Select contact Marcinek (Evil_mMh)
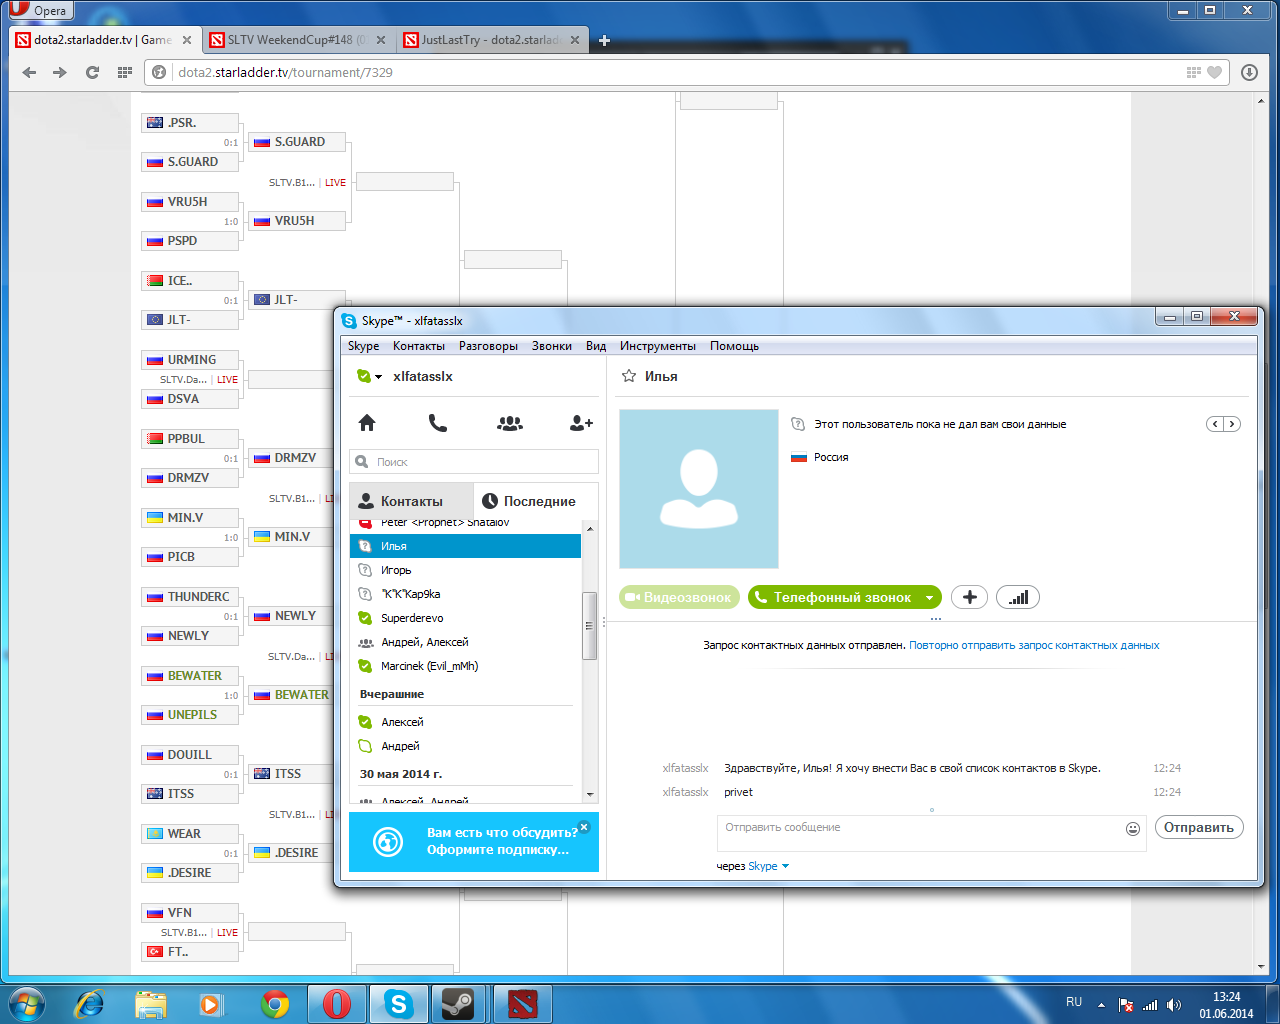This screenshot has height=1024, width=1280. tap(465, 666)
